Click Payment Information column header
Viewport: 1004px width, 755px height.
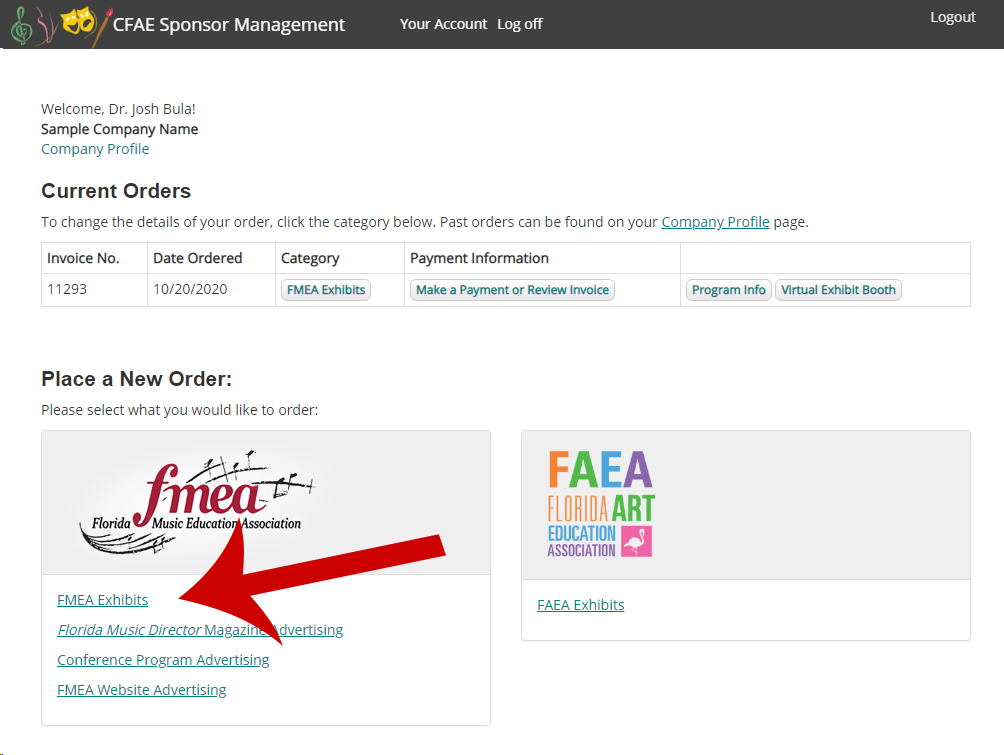click(542, 258)
